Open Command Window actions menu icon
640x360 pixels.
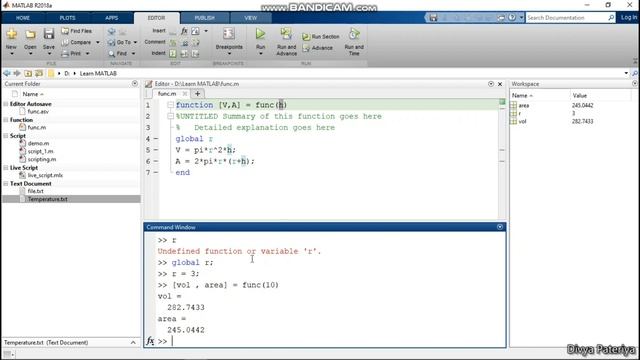[x=500, y=227]
